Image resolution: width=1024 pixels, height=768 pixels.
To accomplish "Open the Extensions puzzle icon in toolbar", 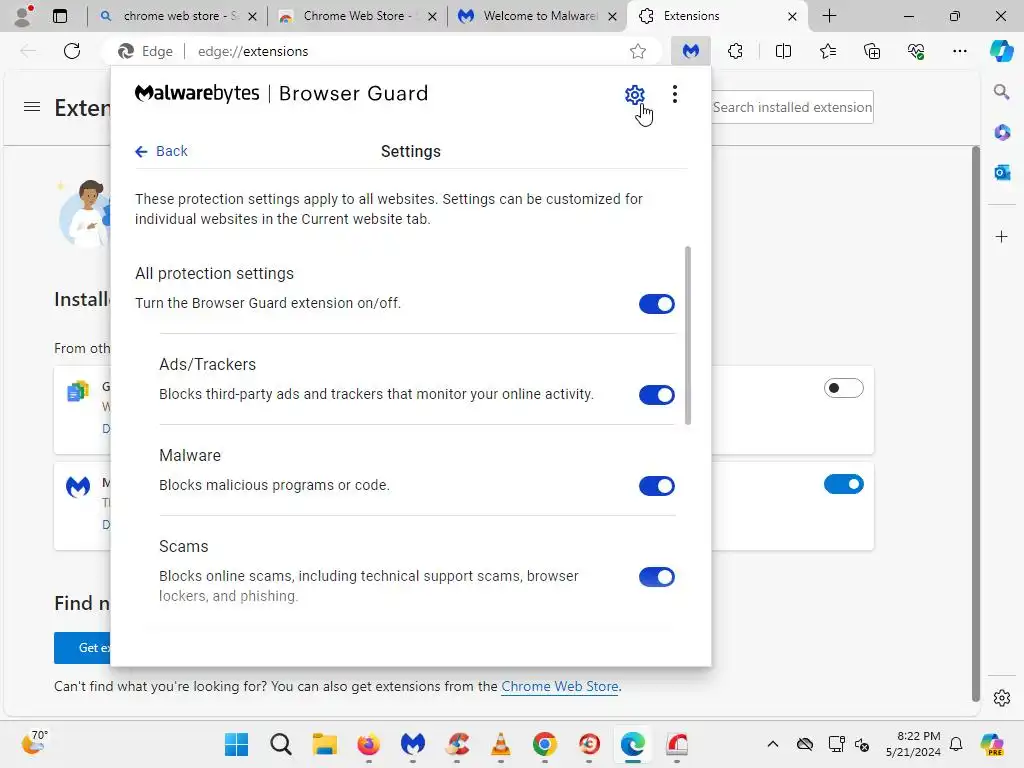I will [735, 51].
